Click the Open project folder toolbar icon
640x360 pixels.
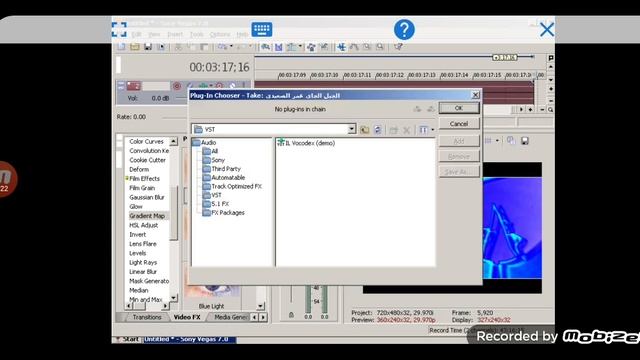coord(135,47)
